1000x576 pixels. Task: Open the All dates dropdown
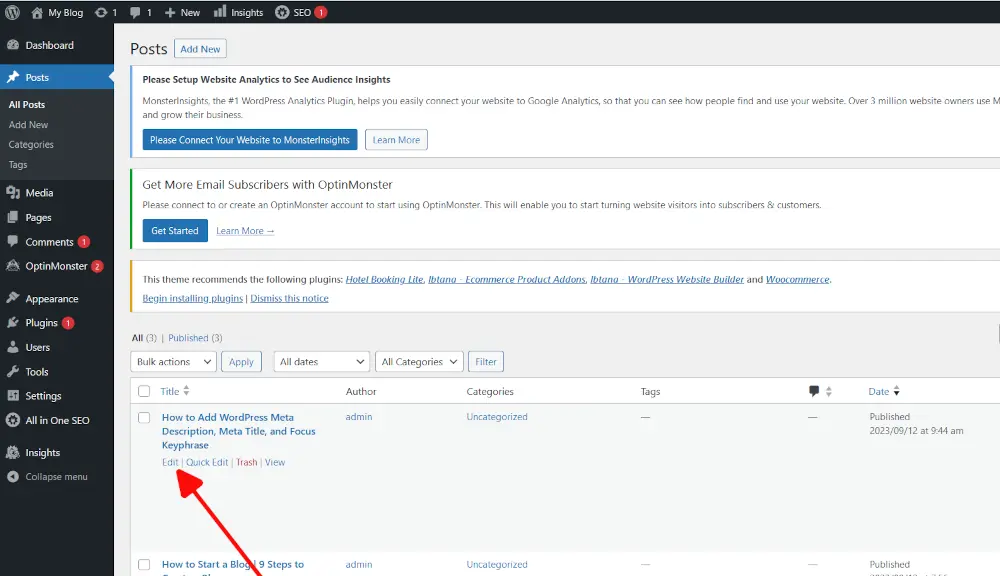click(321, 362)
